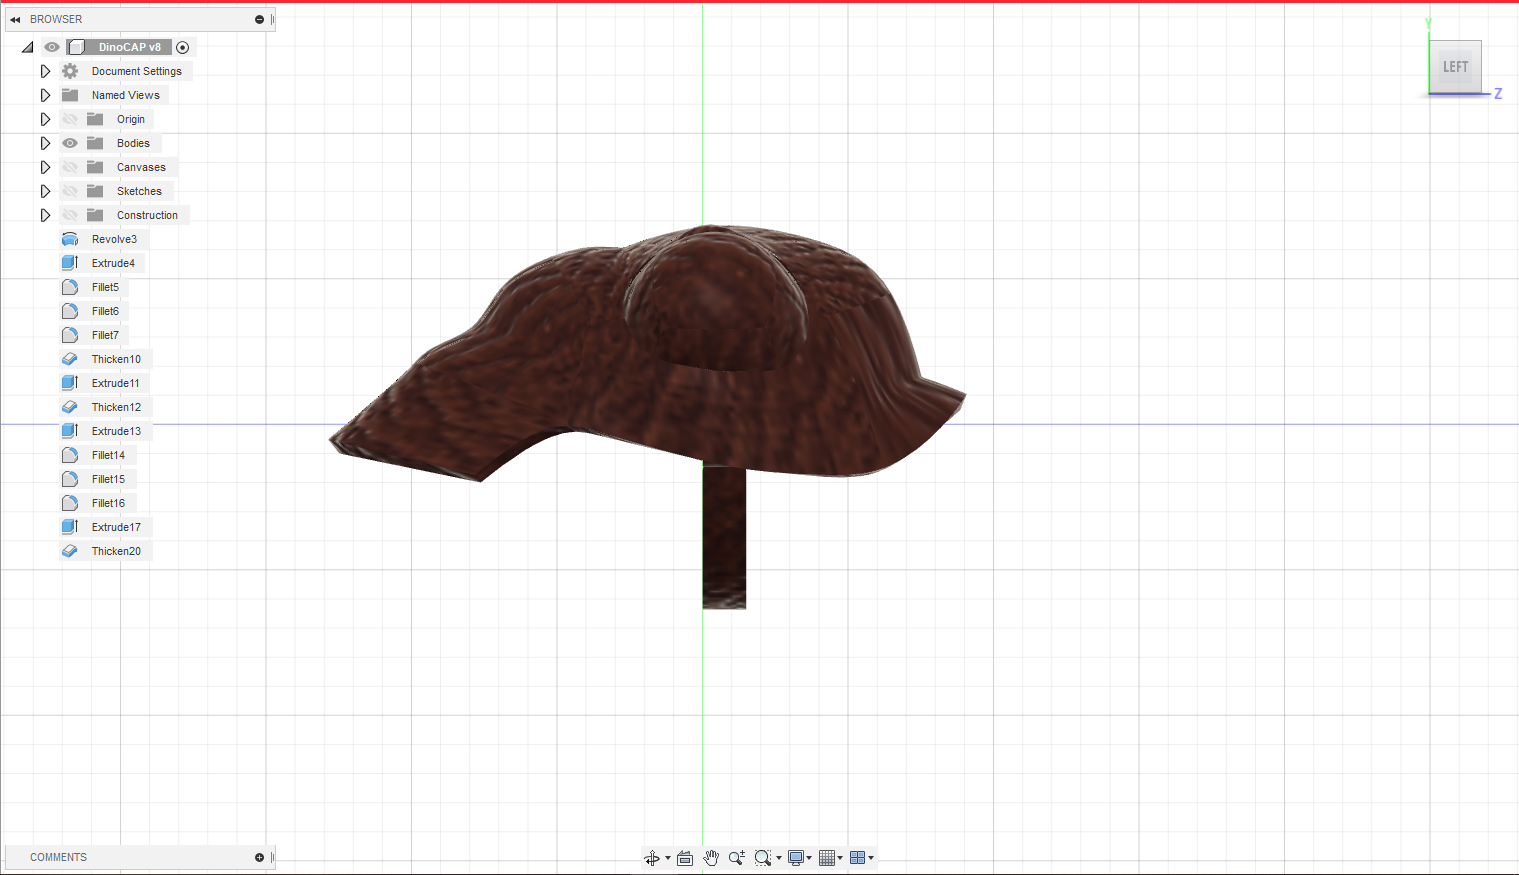Click the Thicken20 feature icon
The image size is (1519, 875).
[x=70, y=551]
